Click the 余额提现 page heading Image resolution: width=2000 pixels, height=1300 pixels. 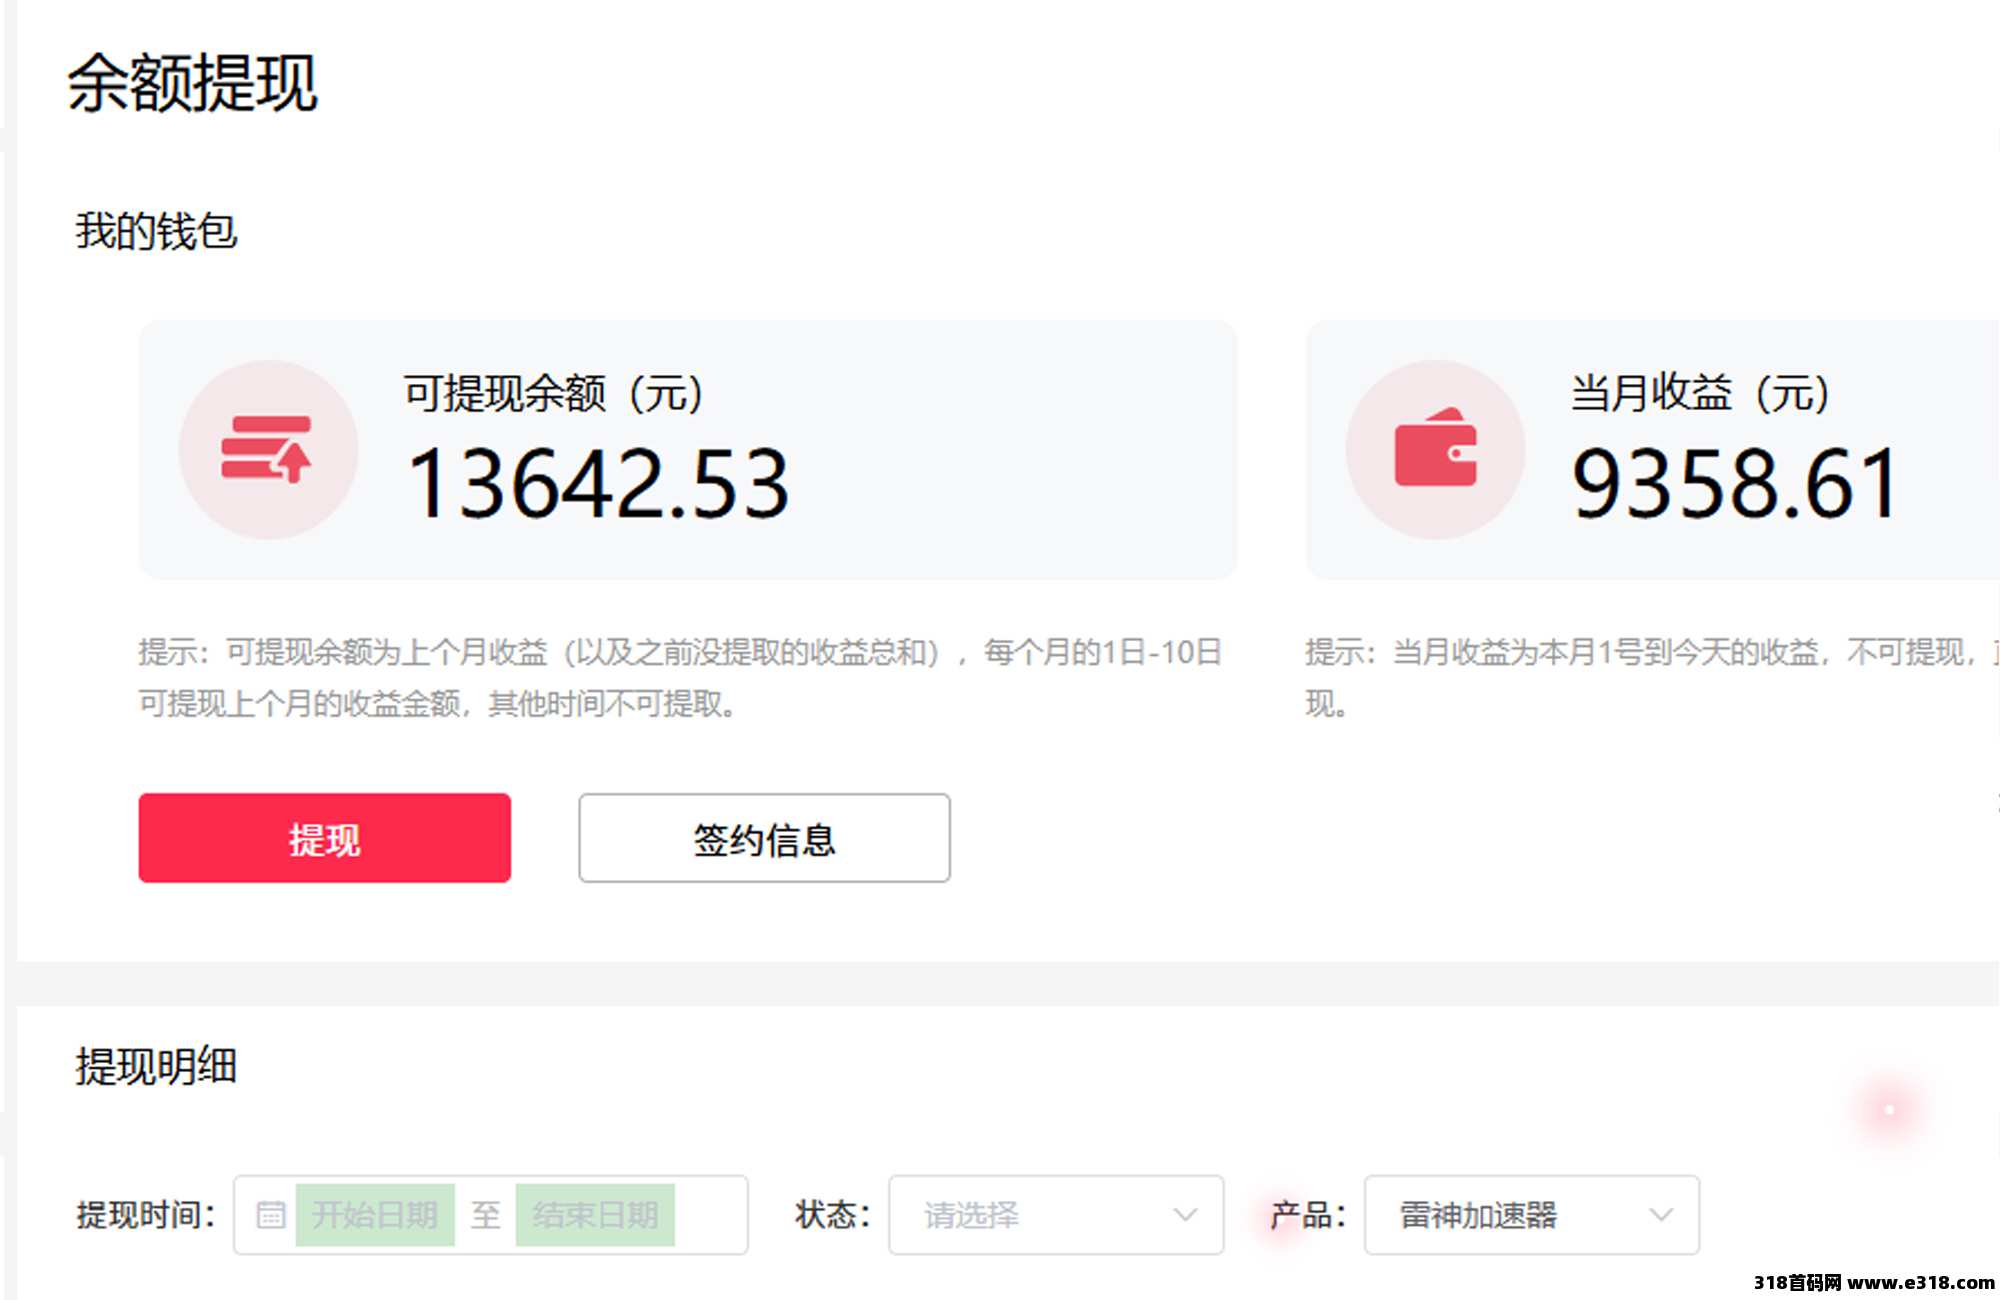[x=192, y=83]
